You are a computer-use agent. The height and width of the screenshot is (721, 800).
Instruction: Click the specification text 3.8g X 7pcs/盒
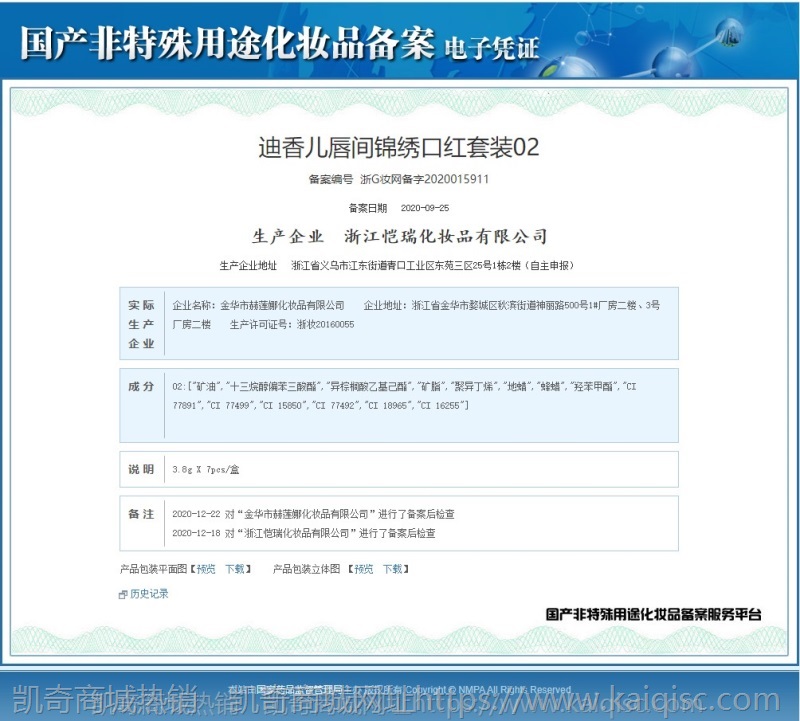206,469
